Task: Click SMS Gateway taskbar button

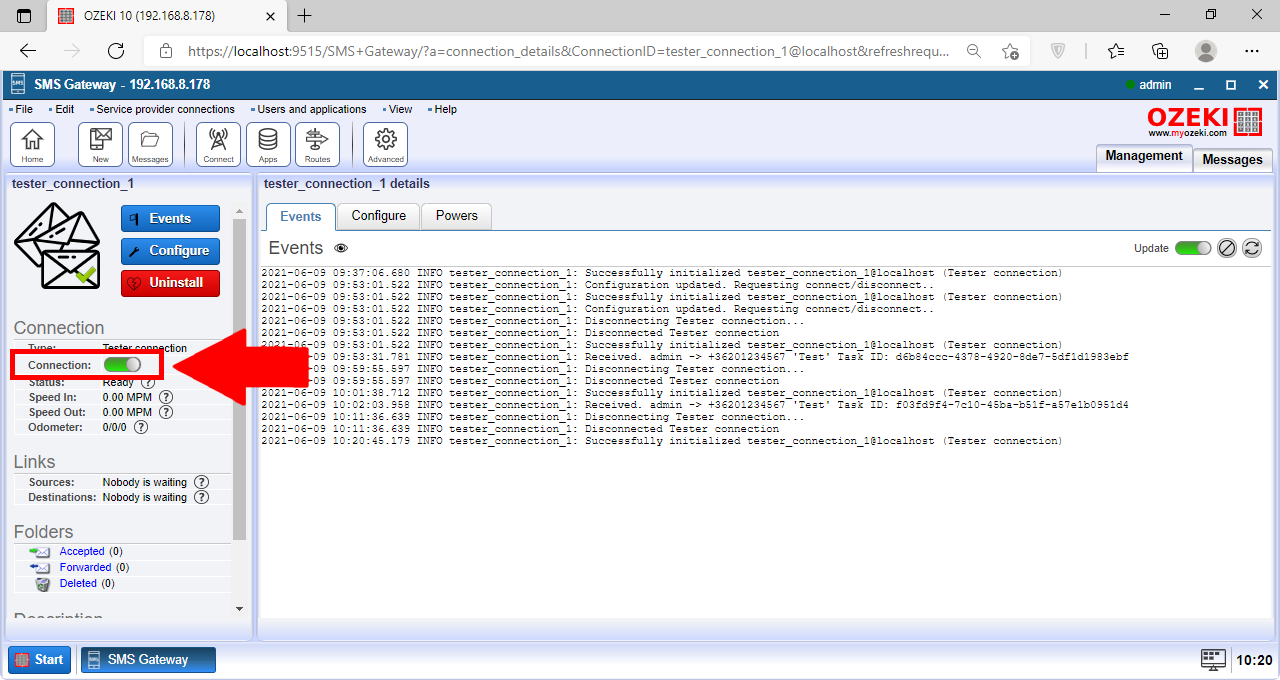Action: pos(148,660)
